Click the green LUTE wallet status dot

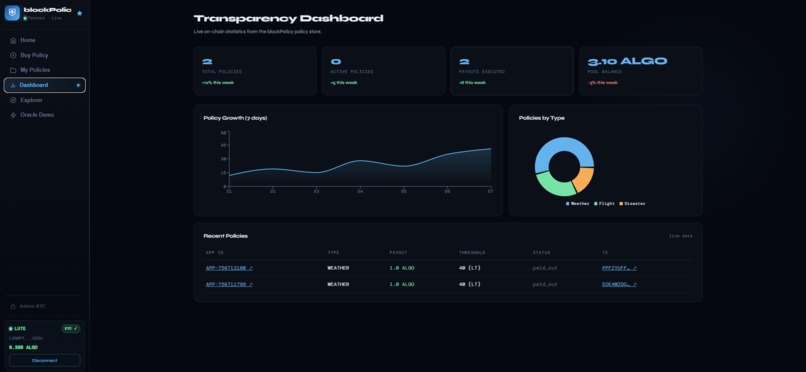coord(11,328)
